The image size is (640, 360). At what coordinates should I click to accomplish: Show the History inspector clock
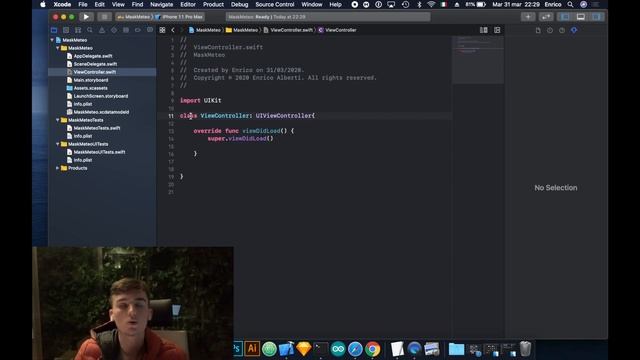[x=550, y=30]
